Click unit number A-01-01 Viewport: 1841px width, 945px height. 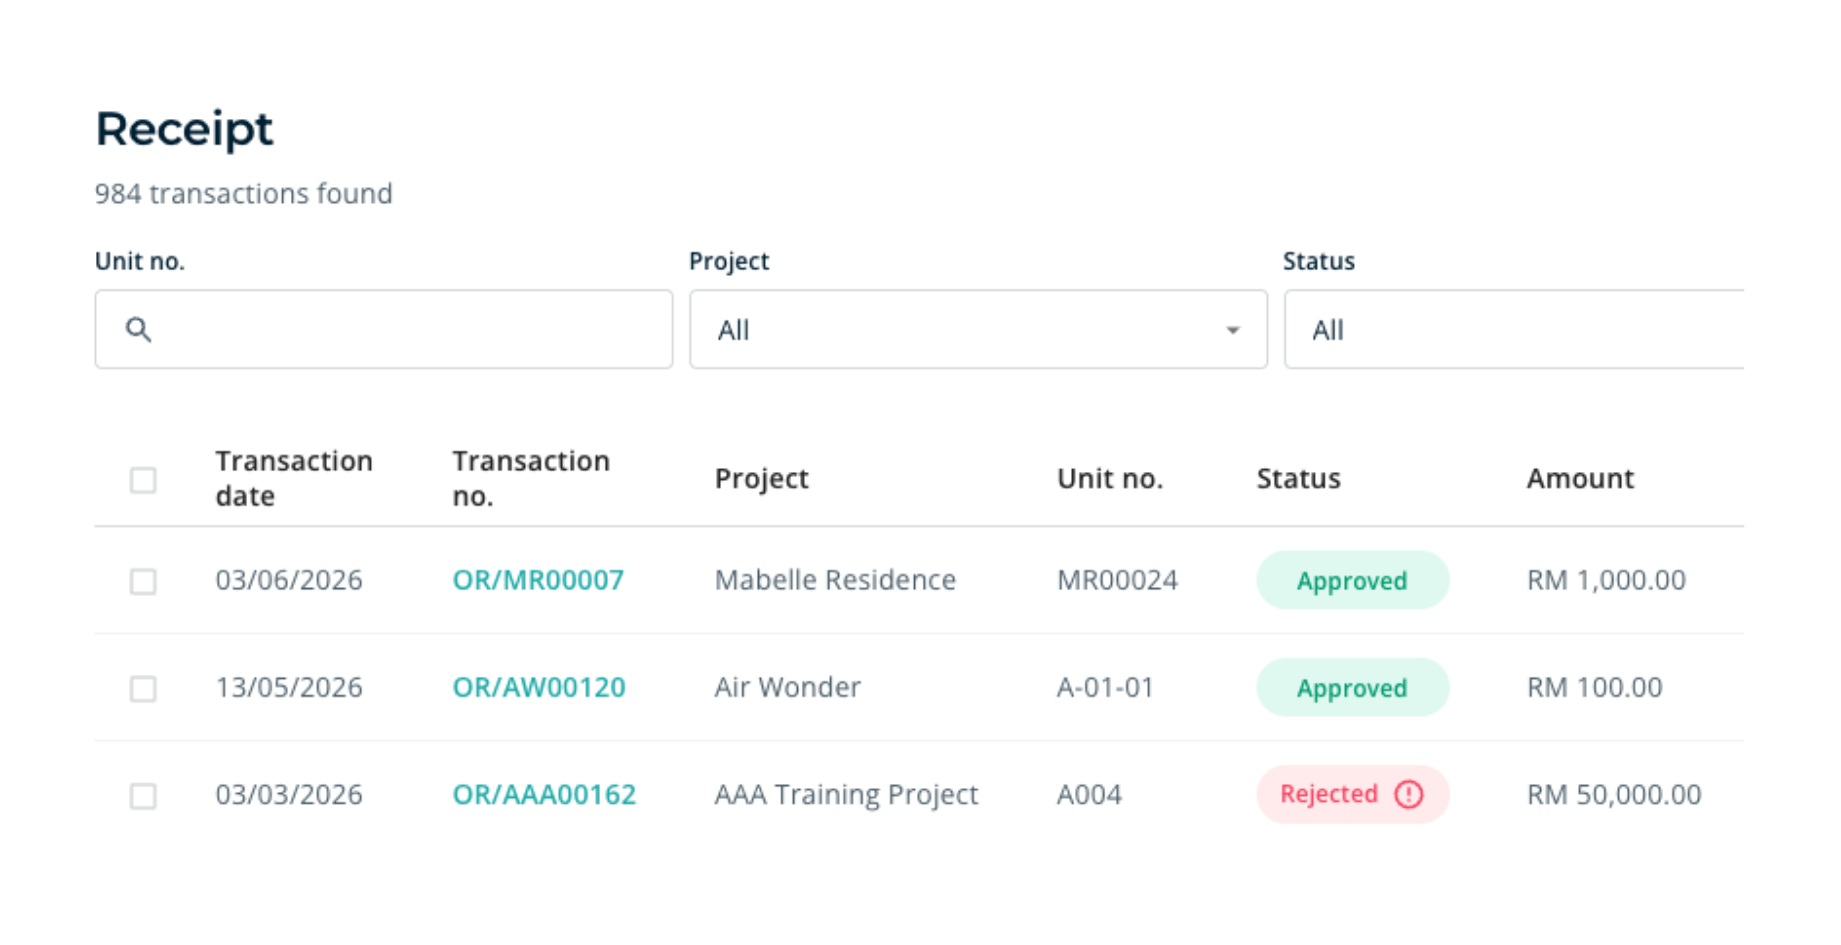click(x=1105, y=687)
